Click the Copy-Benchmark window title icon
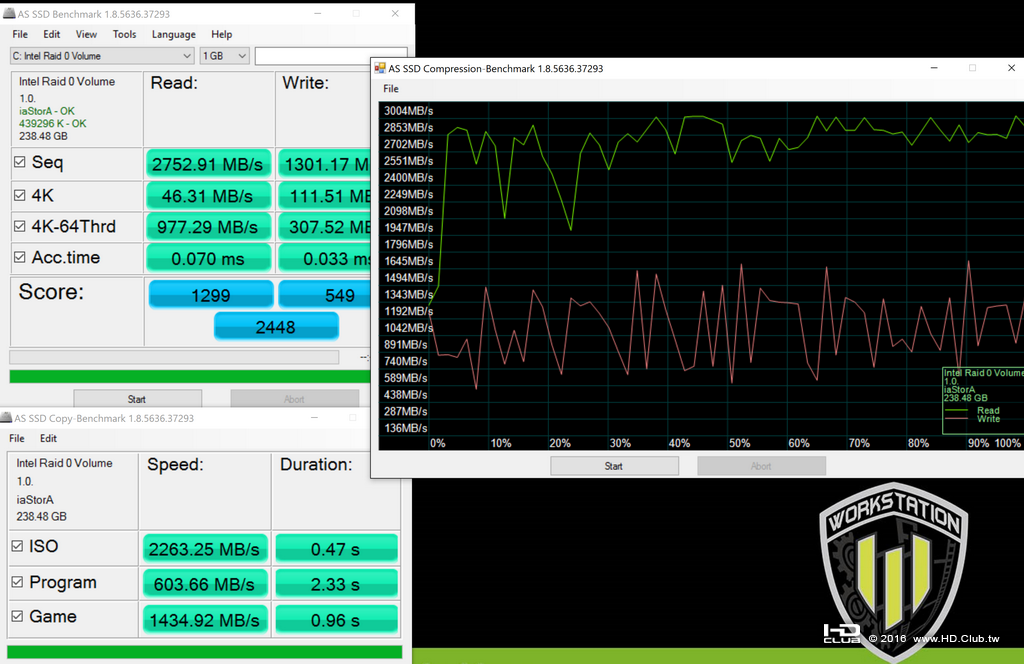This screenshot has height=664, width=1024. pyautogui.click(x=7, y=417)
